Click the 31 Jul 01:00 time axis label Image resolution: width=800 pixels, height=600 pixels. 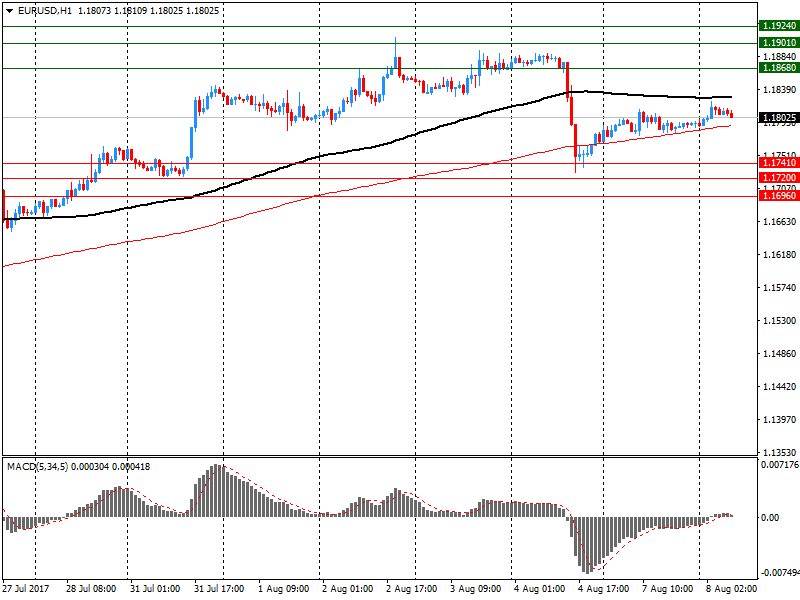point(155,589)
